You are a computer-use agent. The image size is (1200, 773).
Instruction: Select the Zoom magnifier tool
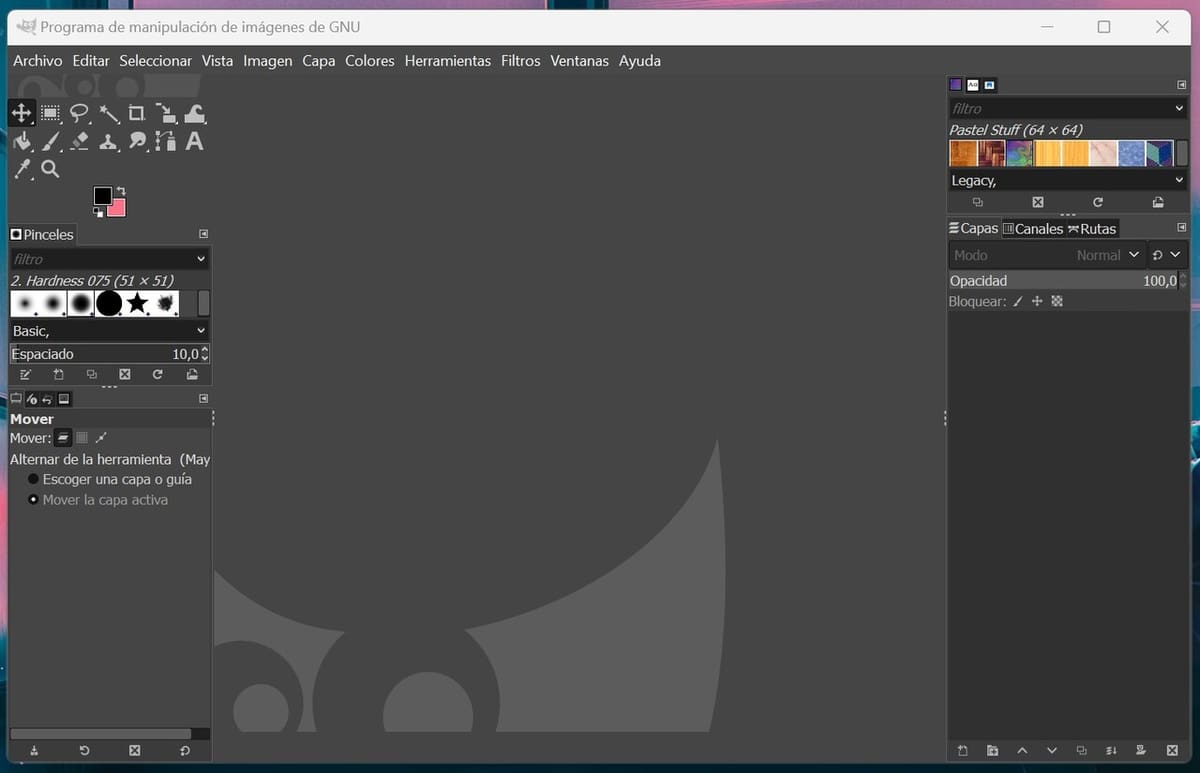click(51, 169)
